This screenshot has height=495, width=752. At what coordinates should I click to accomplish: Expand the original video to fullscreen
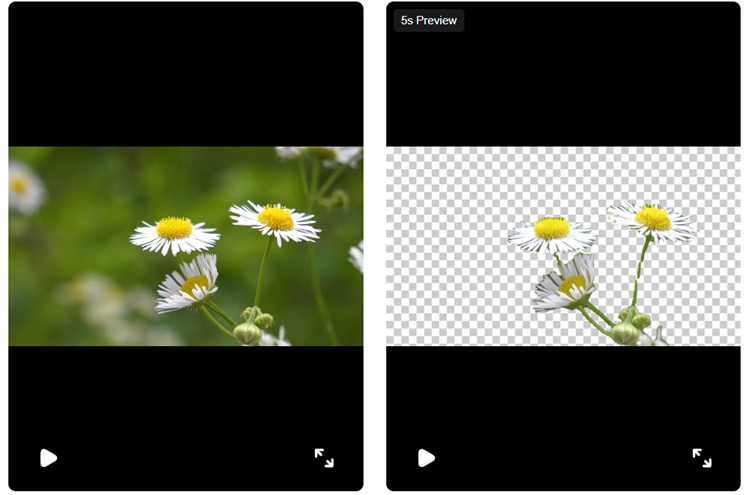pos(324,458)
